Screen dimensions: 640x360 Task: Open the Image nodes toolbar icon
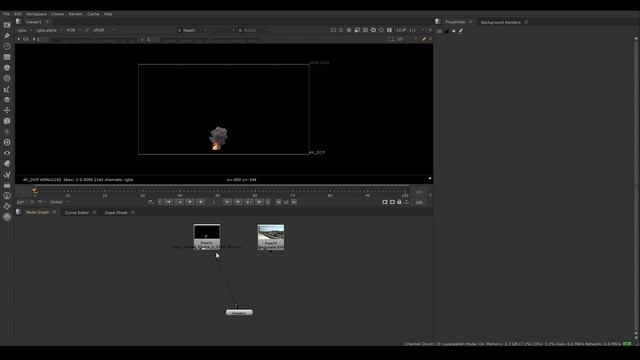7,25
